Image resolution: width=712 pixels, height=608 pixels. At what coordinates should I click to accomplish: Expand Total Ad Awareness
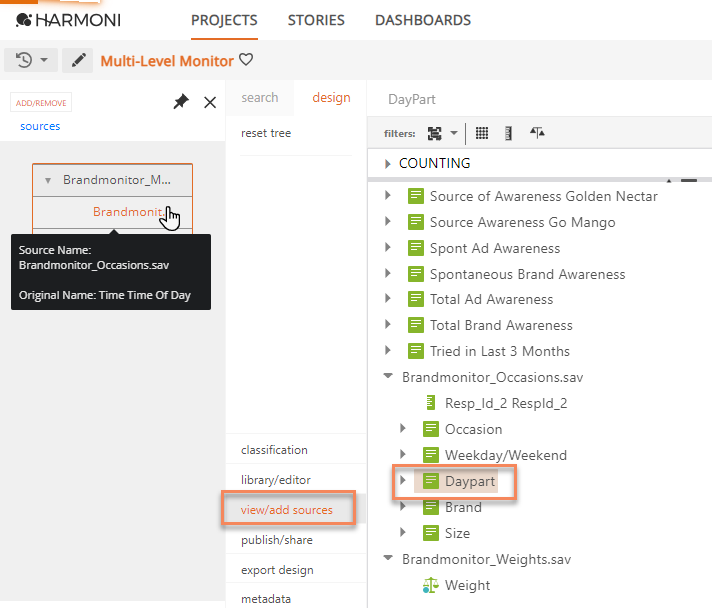point(387,299)
